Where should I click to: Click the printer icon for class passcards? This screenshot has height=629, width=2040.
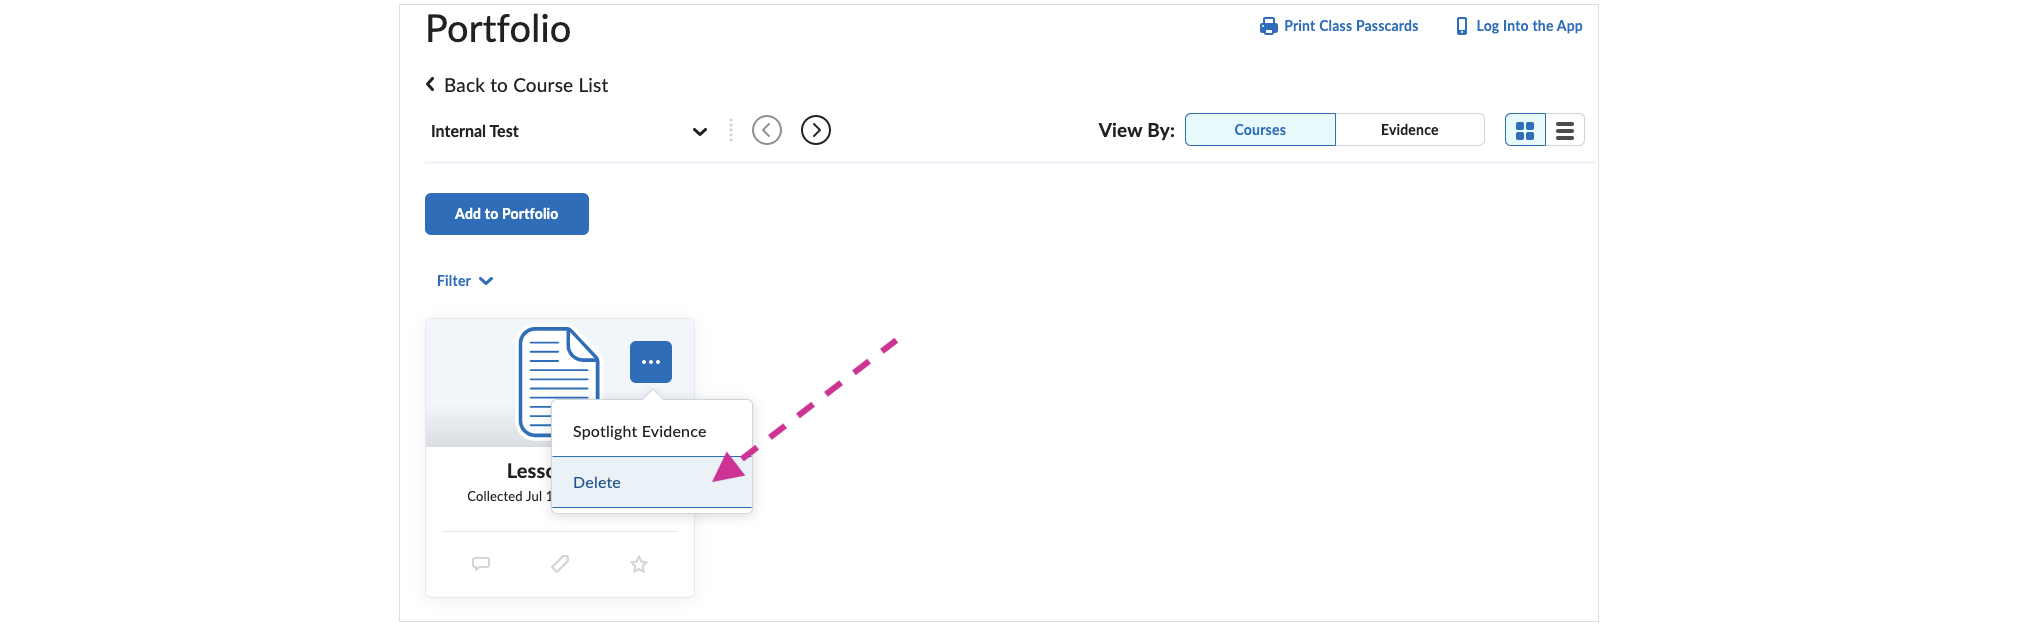pos(1268,26)
